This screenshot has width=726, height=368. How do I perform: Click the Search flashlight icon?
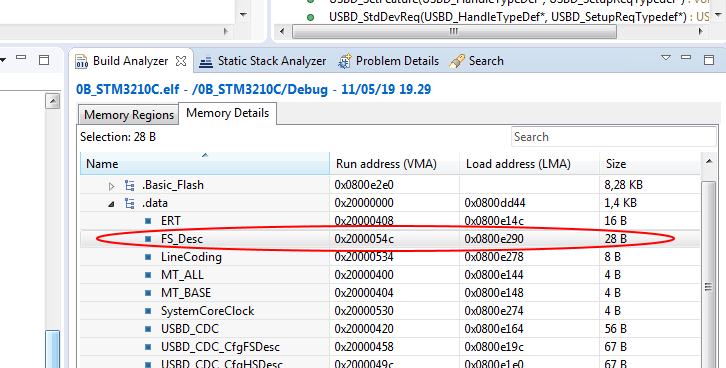tap(457, 62)
